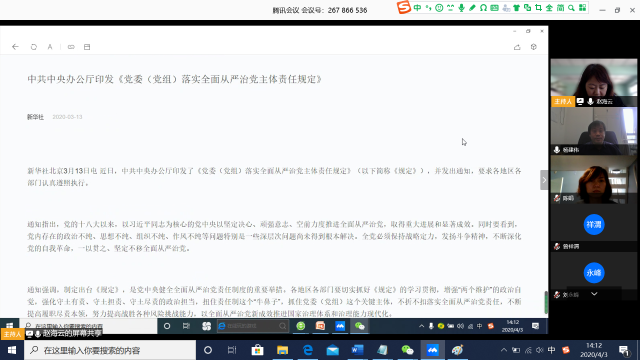Open Sogou skin shirt icon
Image resolution: width=640 pixels, height=360 pixels.
pyautogui.click(x=516, y=8)
